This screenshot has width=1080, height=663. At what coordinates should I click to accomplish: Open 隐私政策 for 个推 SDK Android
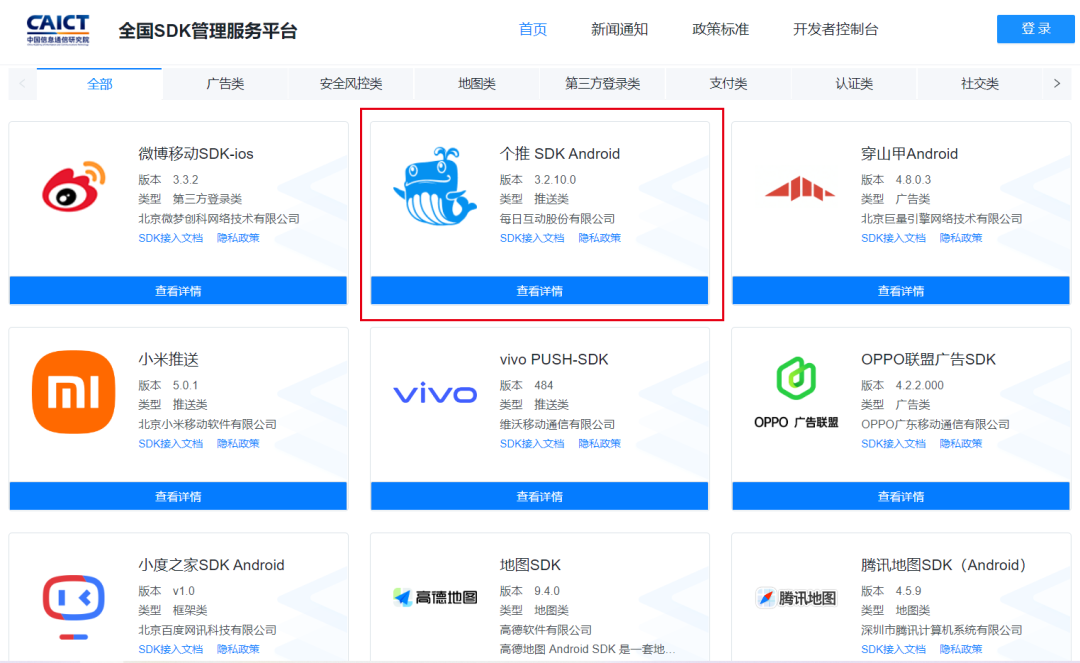click(599, 238)
